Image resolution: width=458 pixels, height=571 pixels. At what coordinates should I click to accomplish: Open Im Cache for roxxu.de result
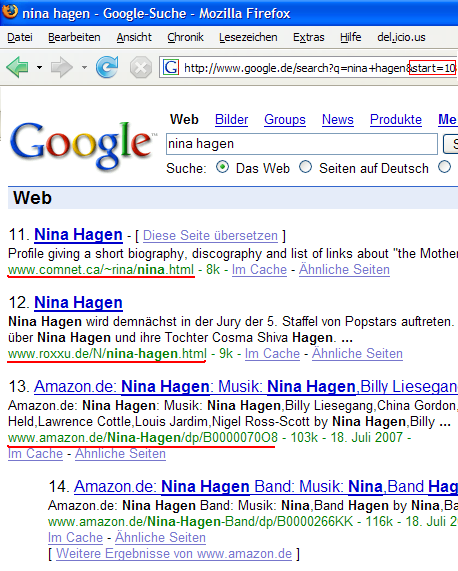pos(272,353)
